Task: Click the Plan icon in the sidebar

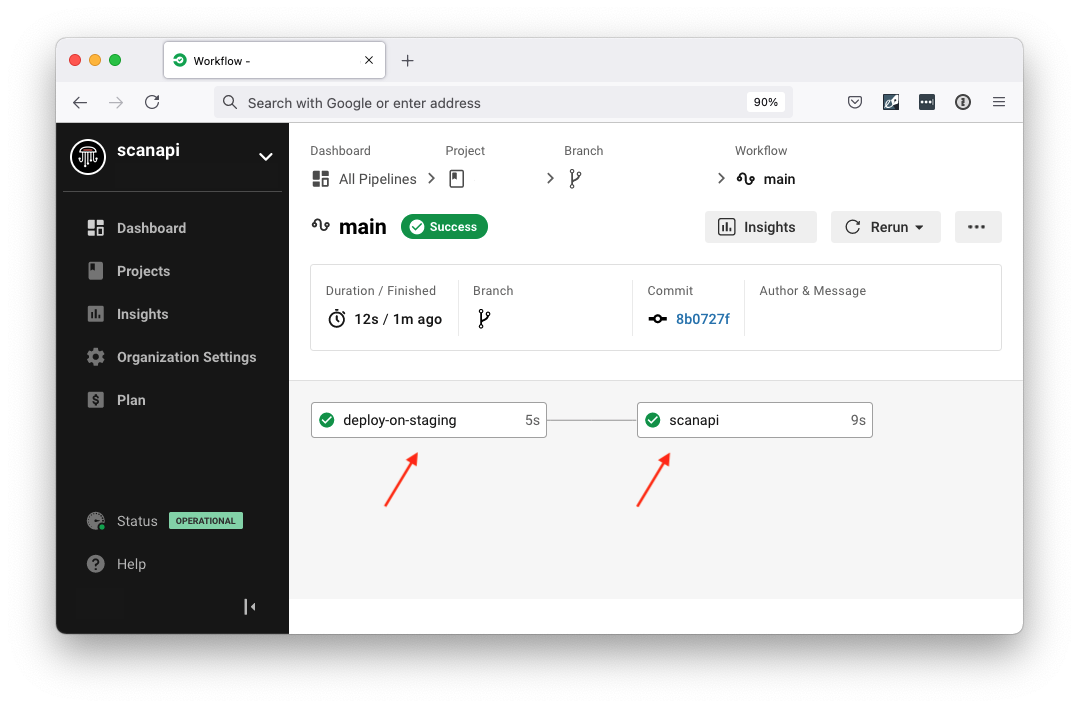Action: coord(95,399)
